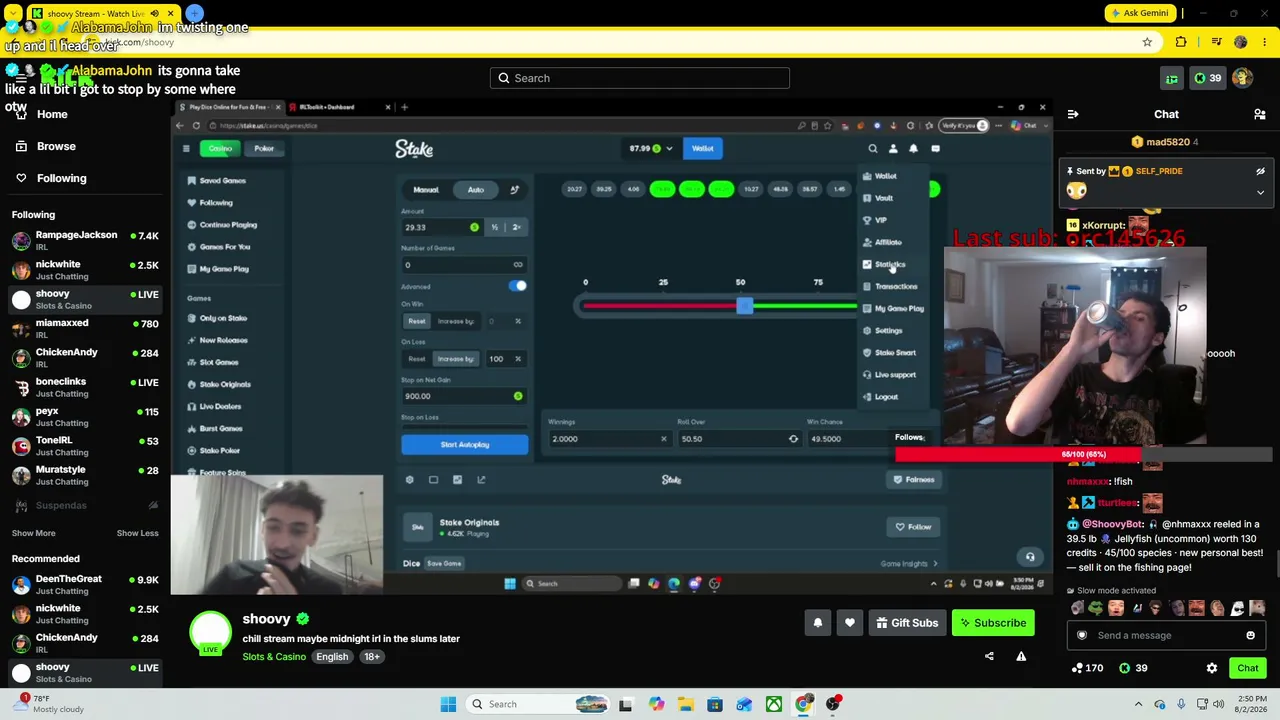Open miamaxxed's channel in Following list
Image resolution: width=1280 pixels, height=720 pixels.
tap(85, 329)
